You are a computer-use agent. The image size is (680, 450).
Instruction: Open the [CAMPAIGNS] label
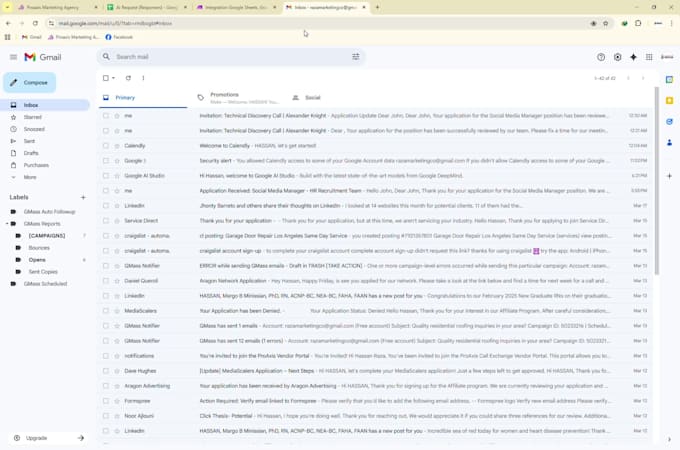47,235
